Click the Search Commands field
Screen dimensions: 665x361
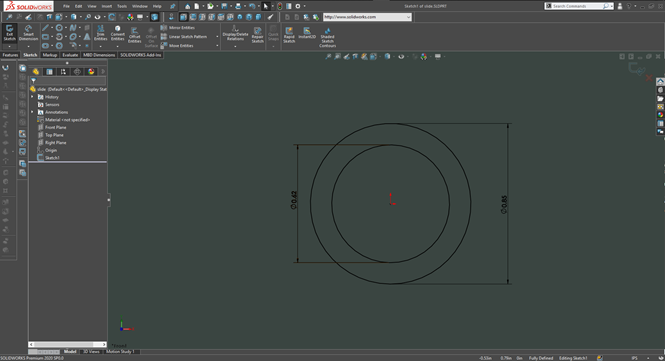coord(578,6)
